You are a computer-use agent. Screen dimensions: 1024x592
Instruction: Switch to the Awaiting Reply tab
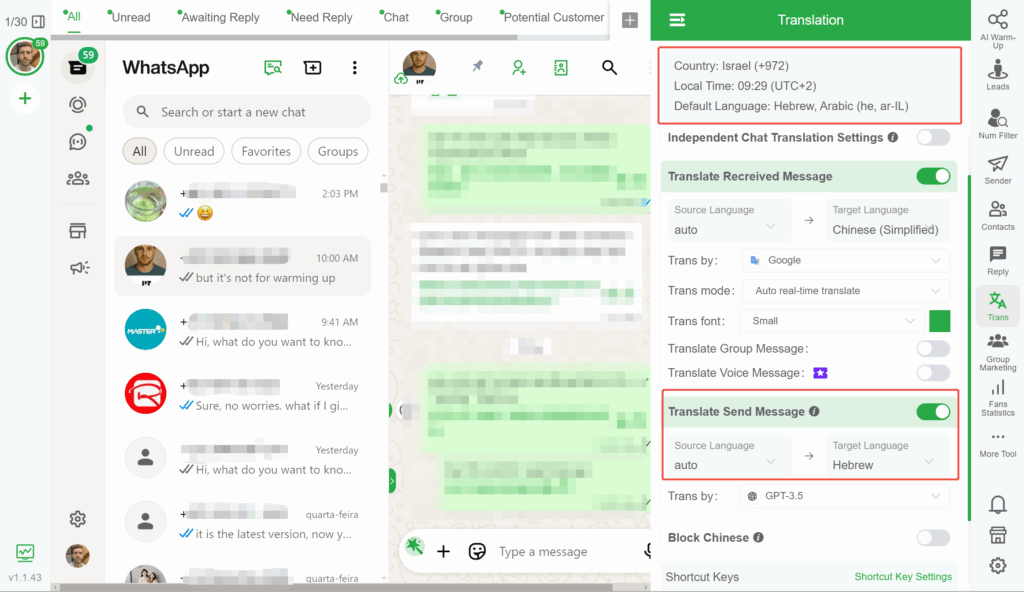219,17
